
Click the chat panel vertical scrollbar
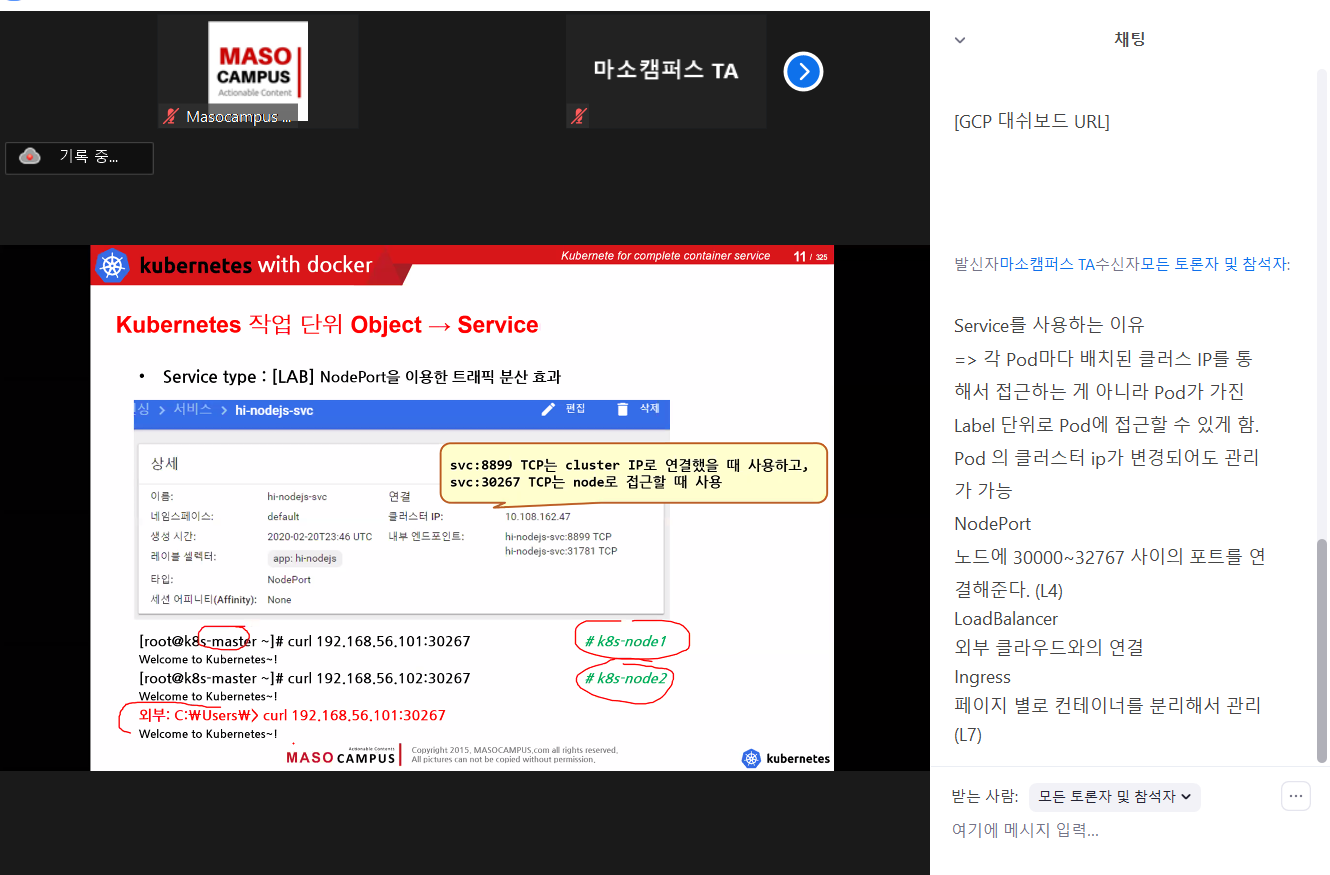(1322, 650)
